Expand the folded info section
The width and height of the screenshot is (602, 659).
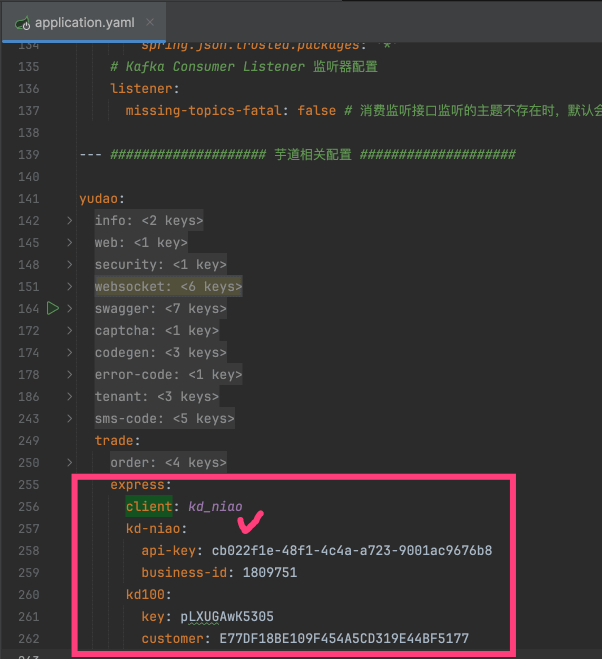69,220
